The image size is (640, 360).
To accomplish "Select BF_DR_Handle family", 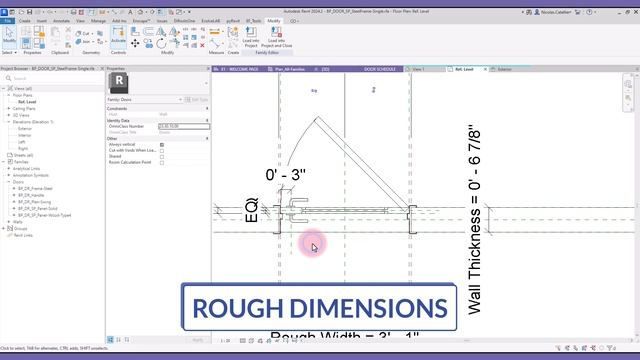I will (x=31, y=195).
